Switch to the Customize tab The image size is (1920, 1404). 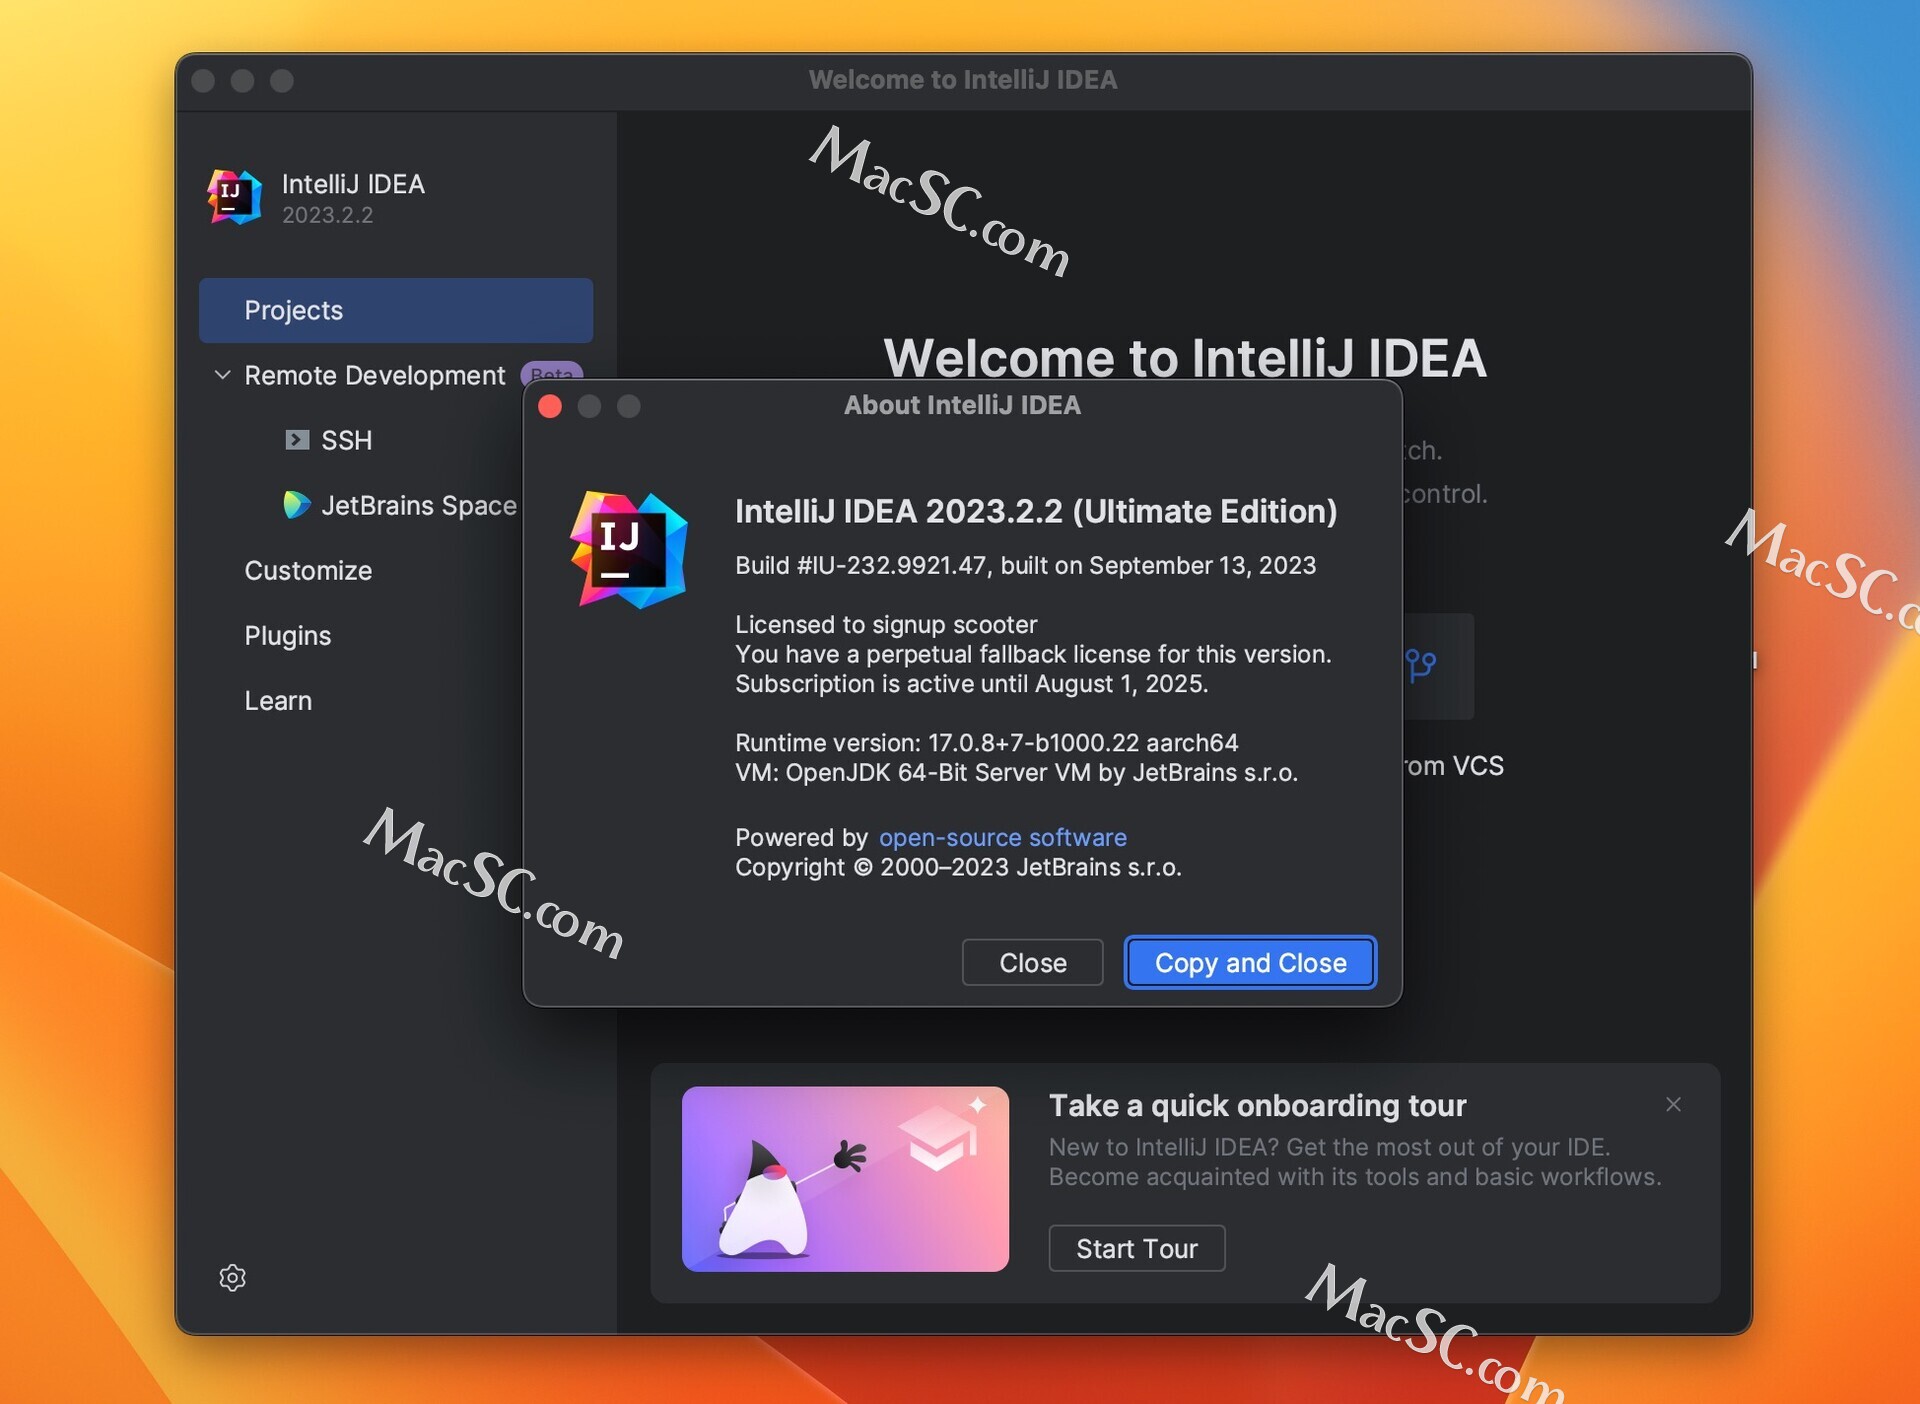pyautogui.click(x=308, y=570)
